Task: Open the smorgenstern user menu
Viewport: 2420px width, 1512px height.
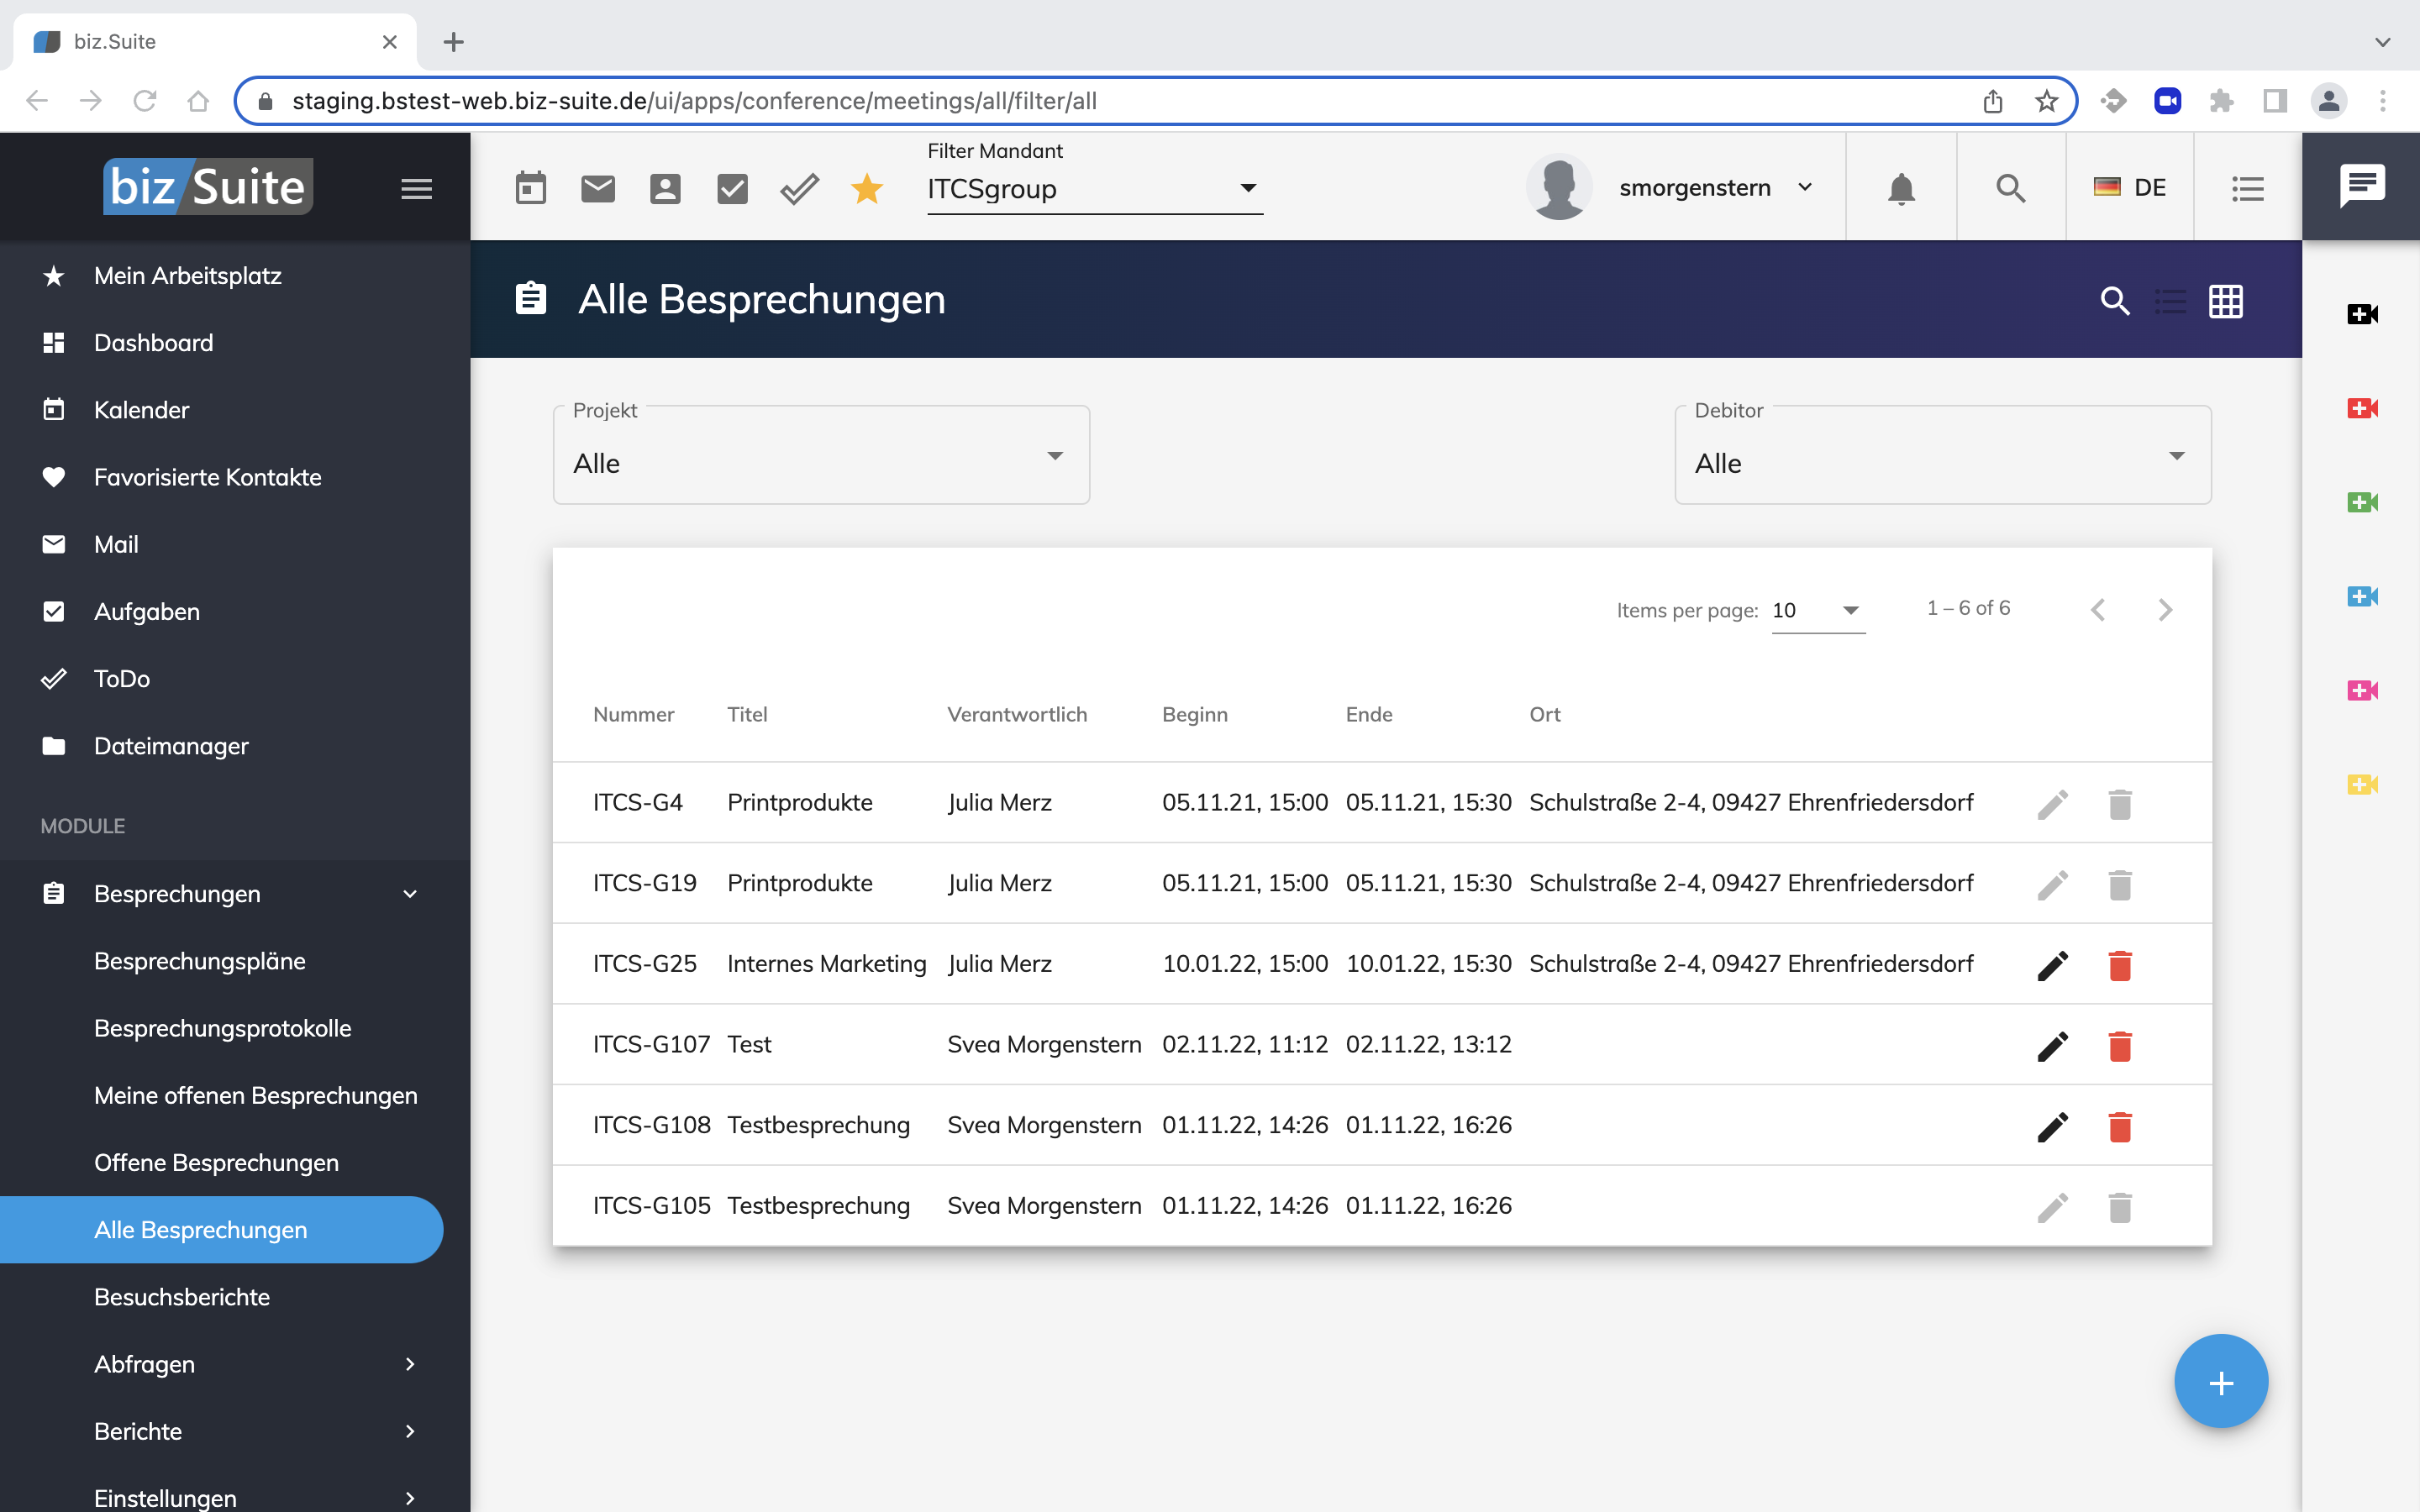Action: [x=1670, y=188]
